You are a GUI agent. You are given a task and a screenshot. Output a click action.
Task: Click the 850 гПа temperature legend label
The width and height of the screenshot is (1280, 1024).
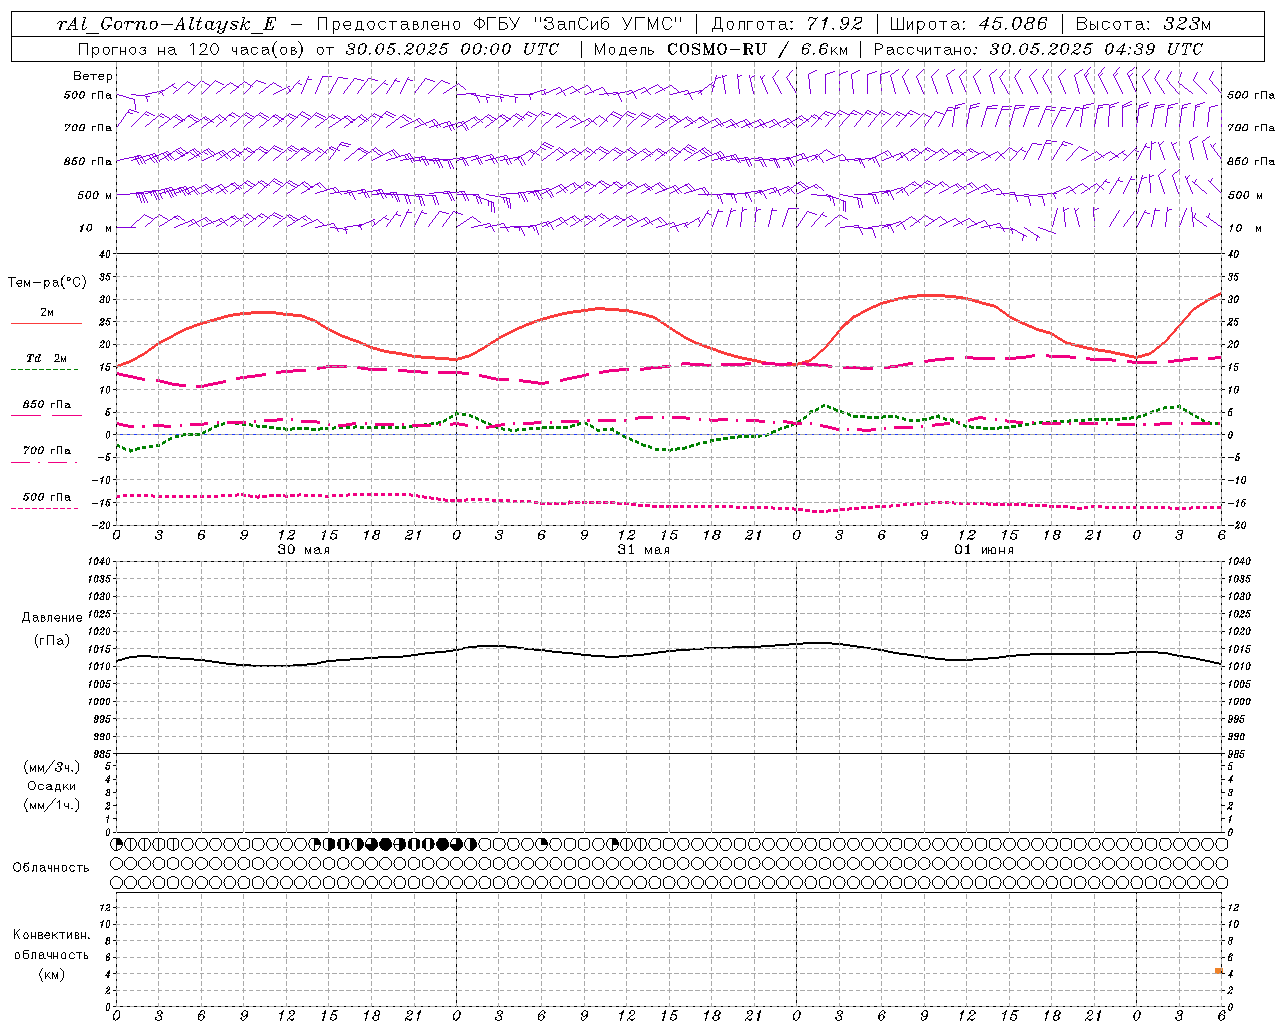(x=47, y=405)
